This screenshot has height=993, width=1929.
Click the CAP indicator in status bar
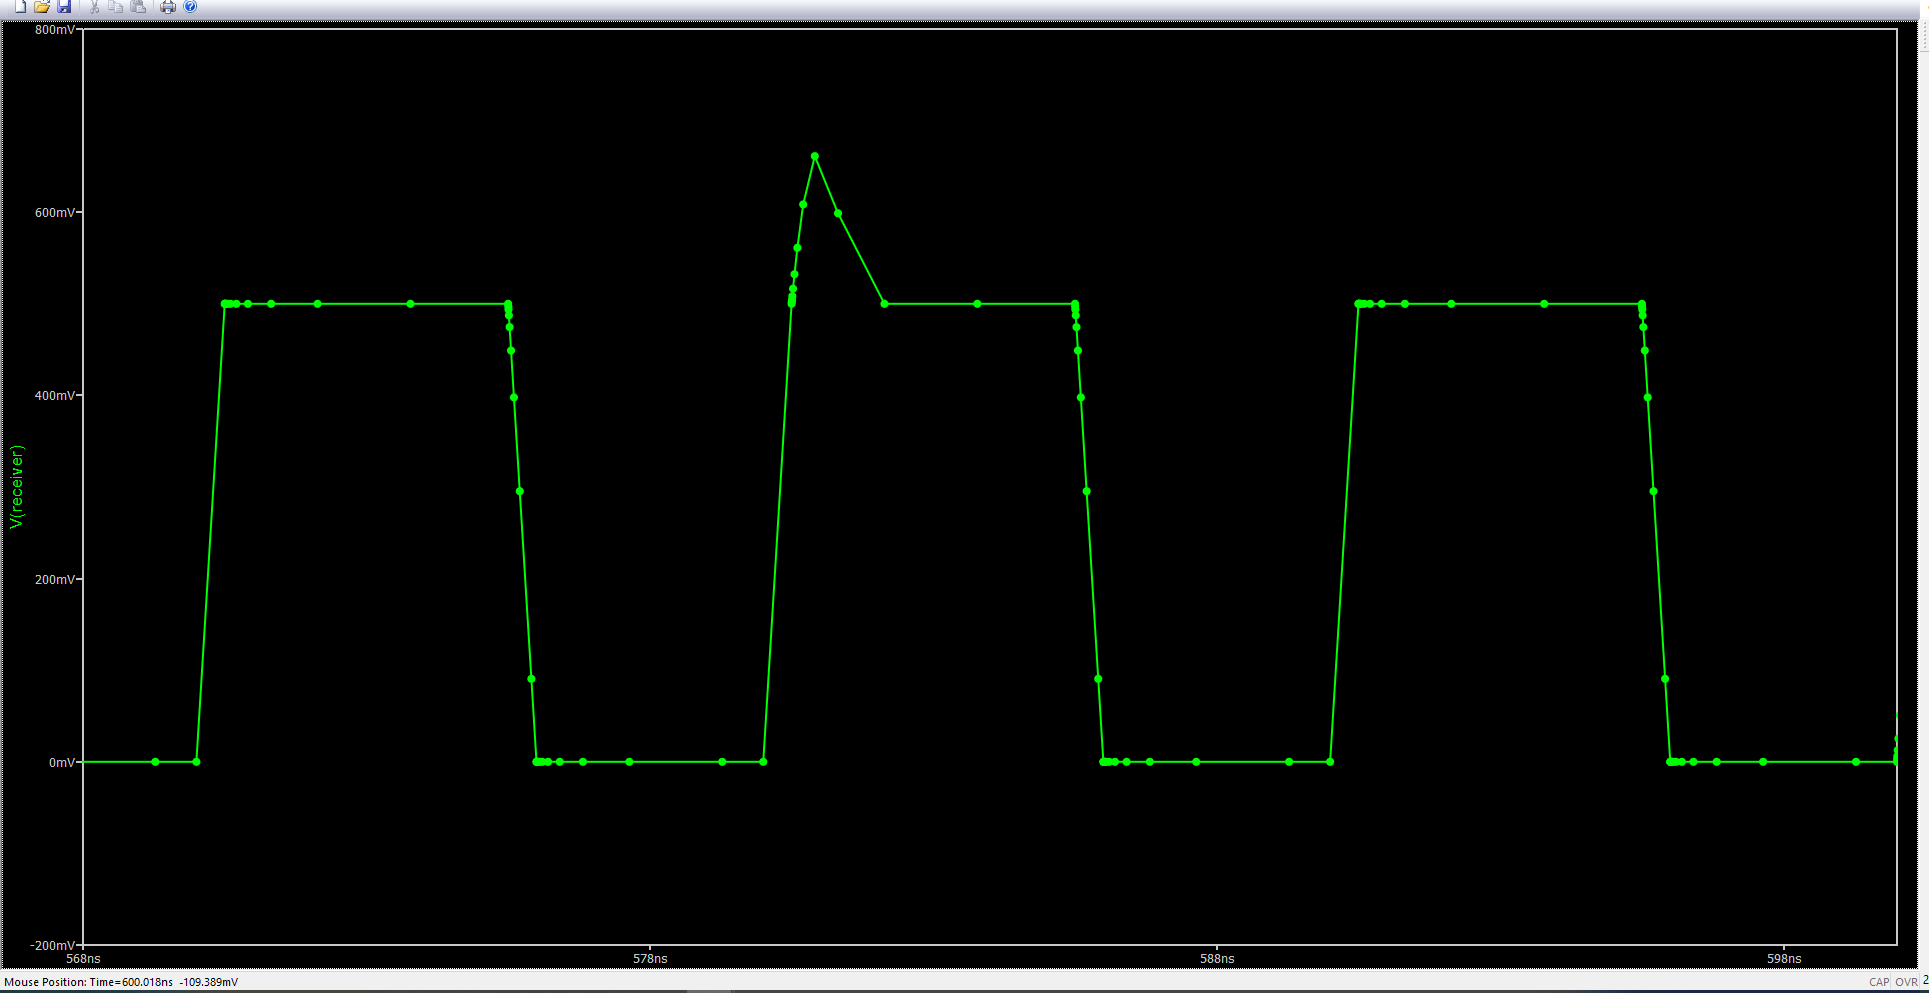point(1879,982)
